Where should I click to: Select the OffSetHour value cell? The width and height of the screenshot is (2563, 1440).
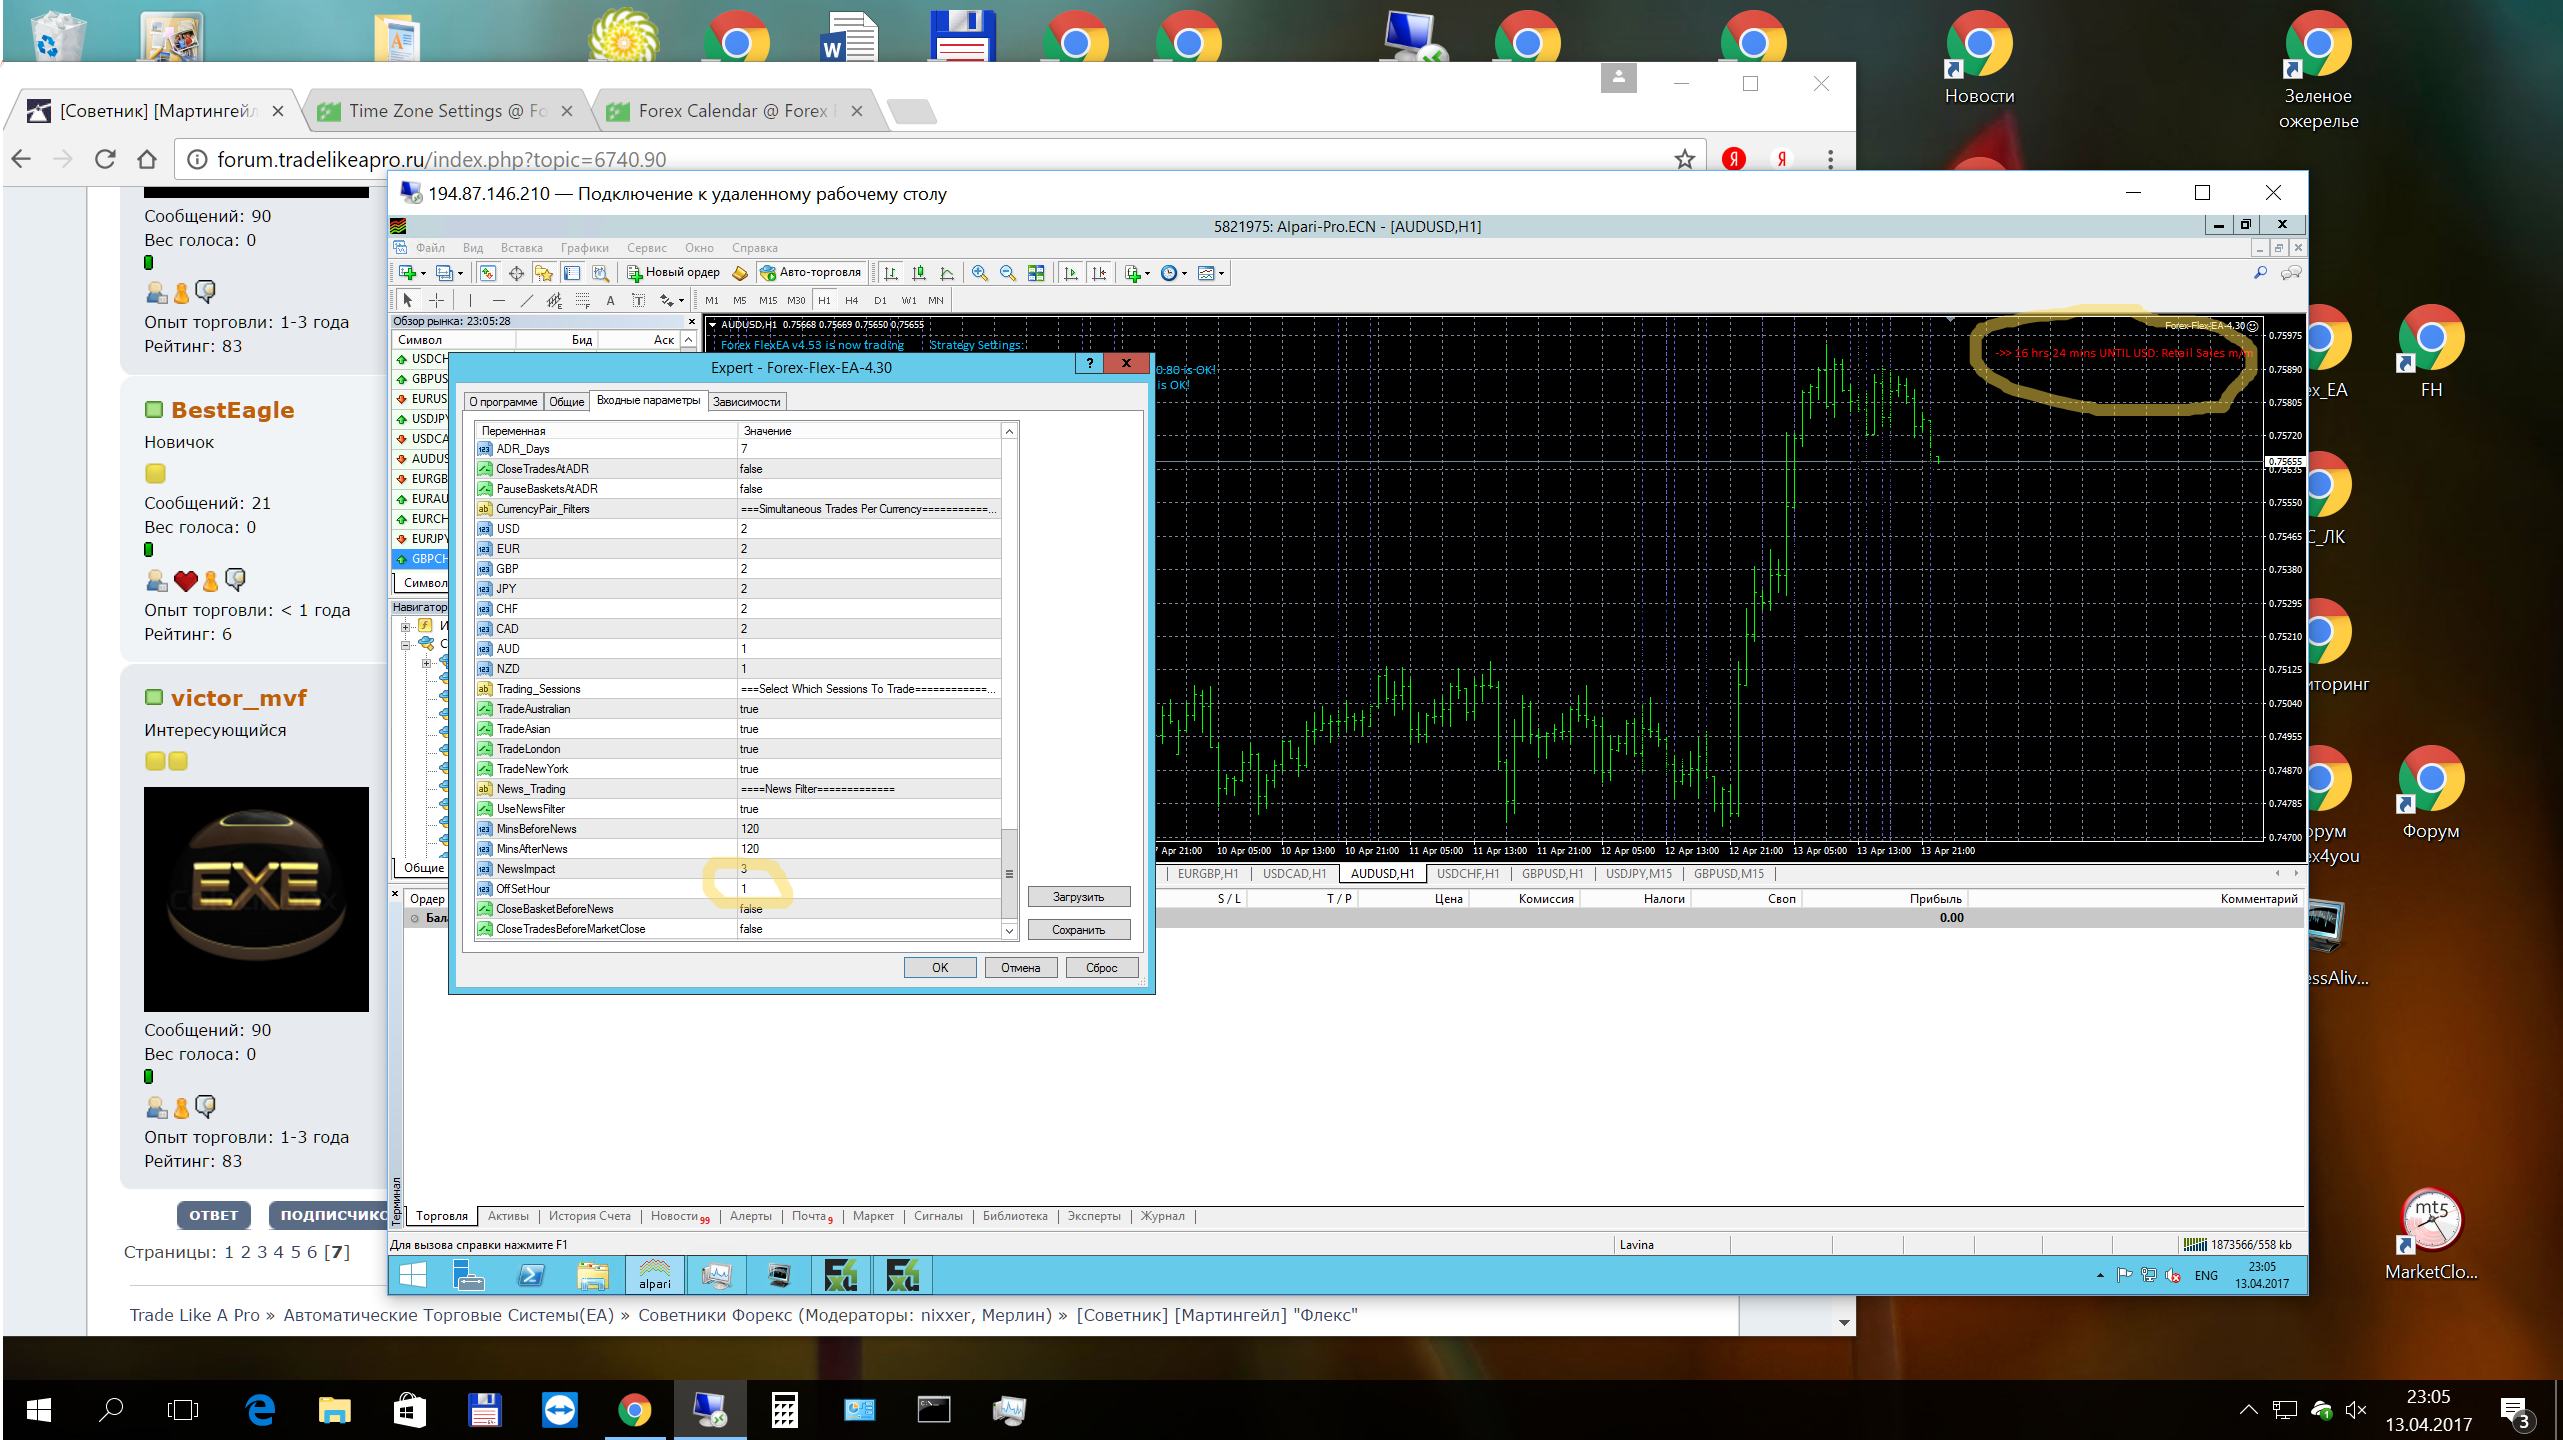tap(868, 889)
